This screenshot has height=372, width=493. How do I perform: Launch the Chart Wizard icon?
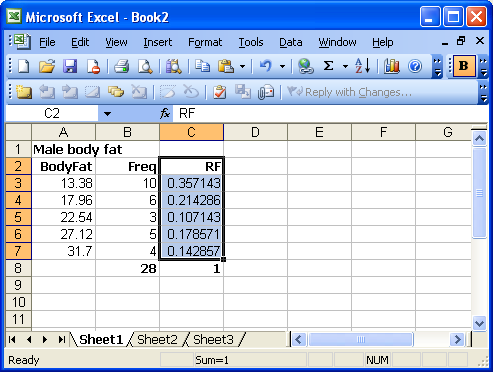coord(392,66)
